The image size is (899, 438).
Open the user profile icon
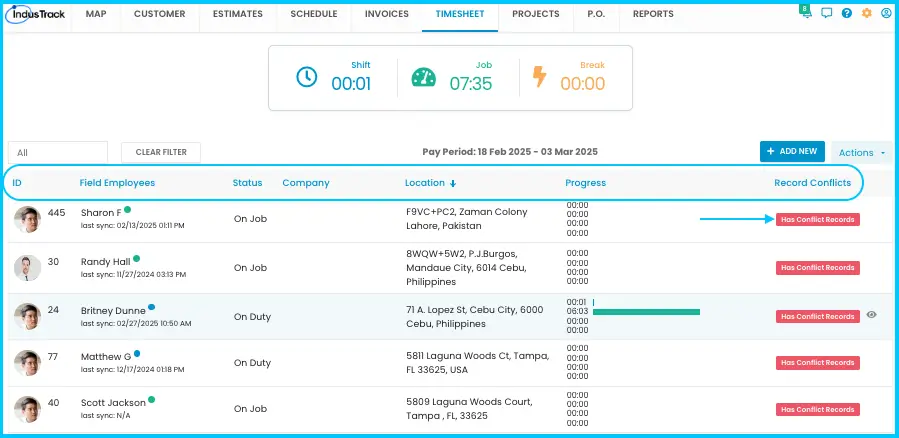point(886,13)
